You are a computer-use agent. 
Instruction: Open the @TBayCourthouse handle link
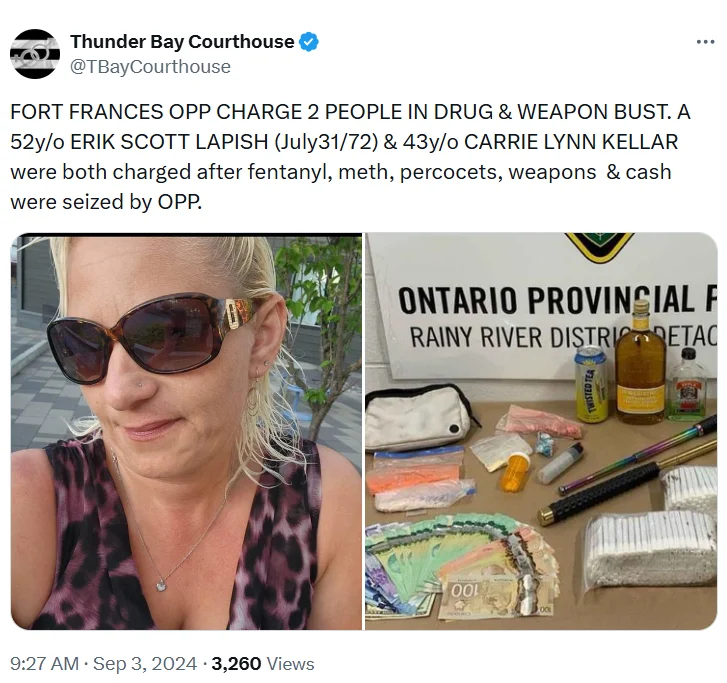[150, 67]
